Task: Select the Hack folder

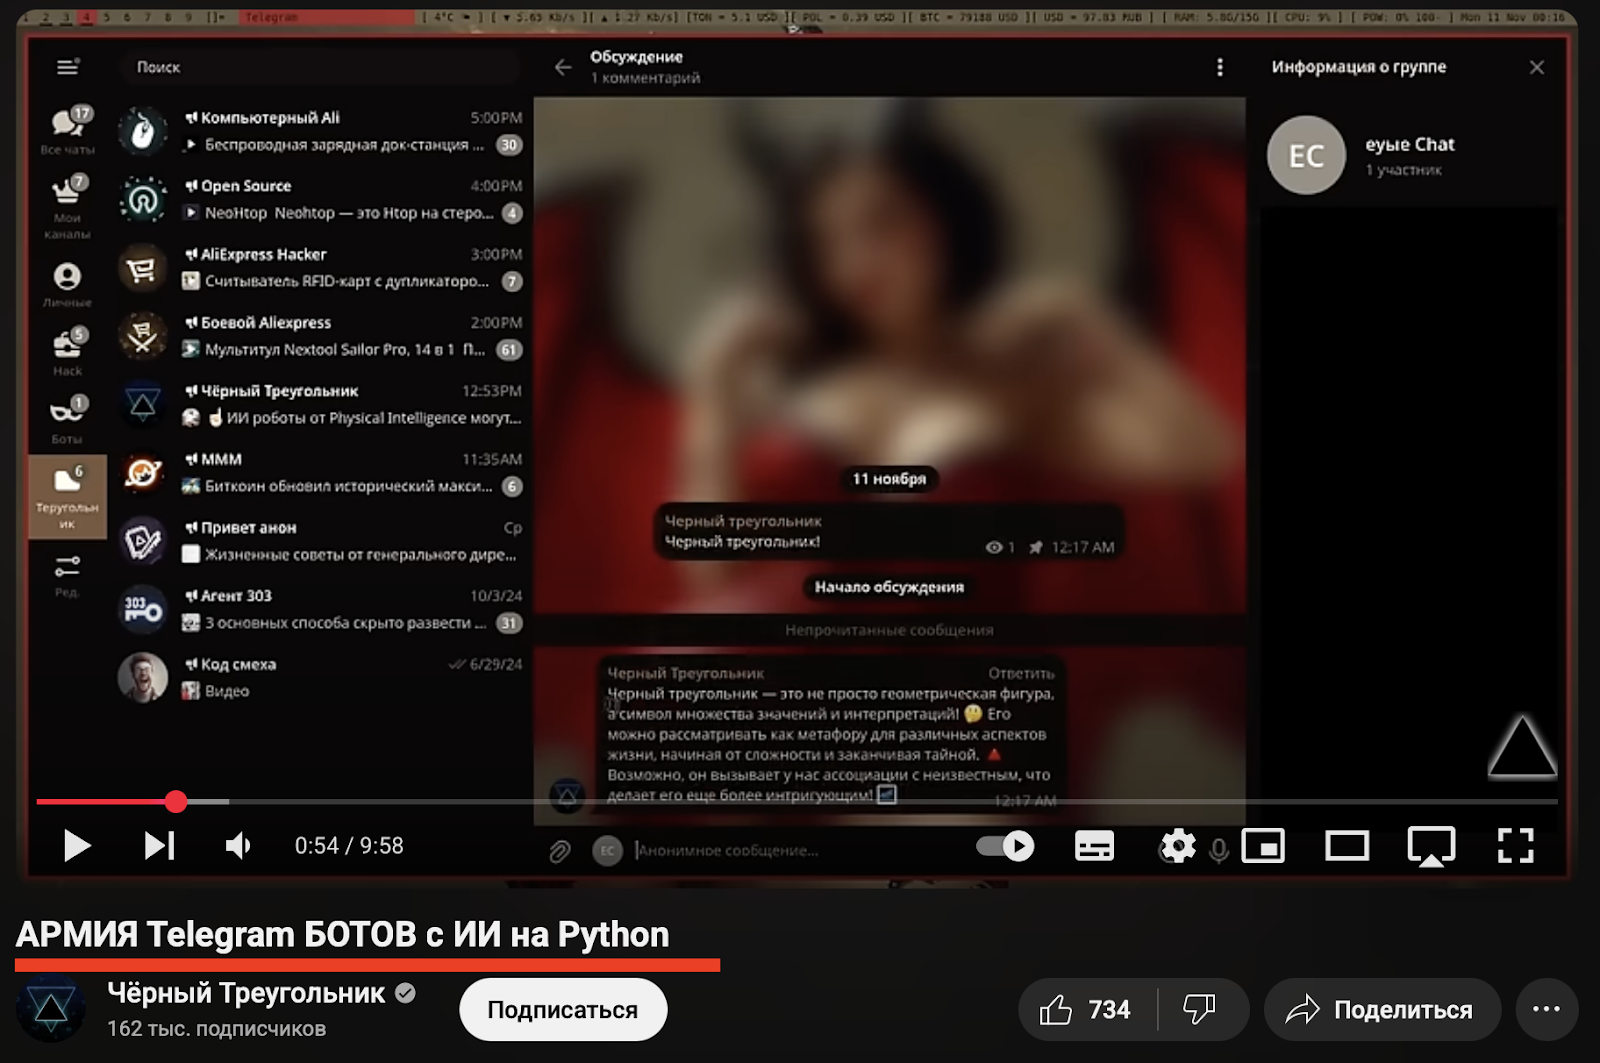Action: pyautogui.click(x=67, y=352)
